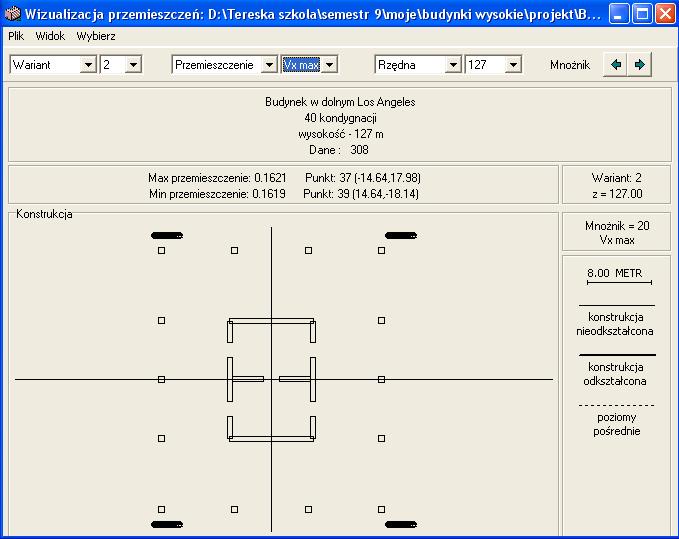
Task: Open the Plik menu
Action: pyautogui.click(x=16, y=36)
